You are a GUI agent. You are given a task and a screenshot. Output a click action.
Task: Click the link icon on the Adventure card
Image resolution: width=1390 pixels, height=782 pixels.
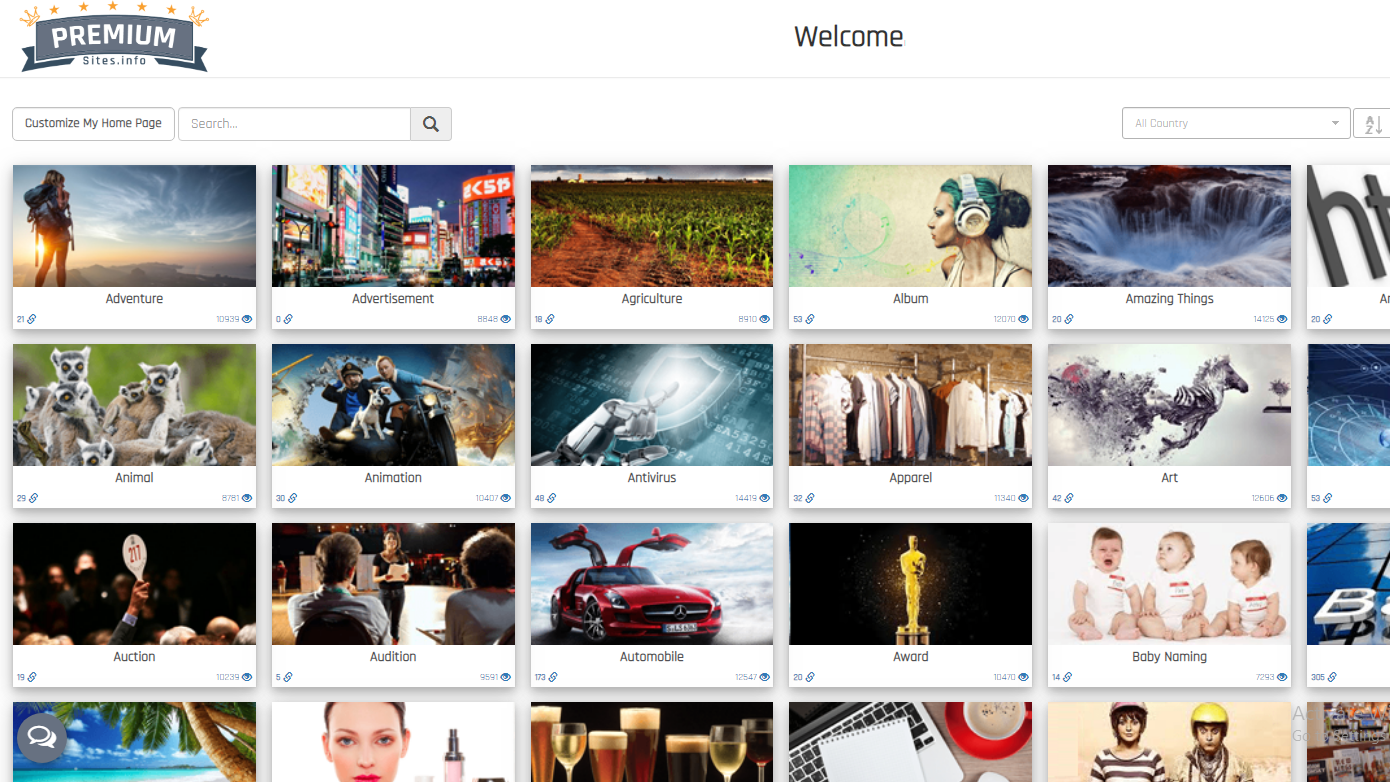[x=32, y=319]
